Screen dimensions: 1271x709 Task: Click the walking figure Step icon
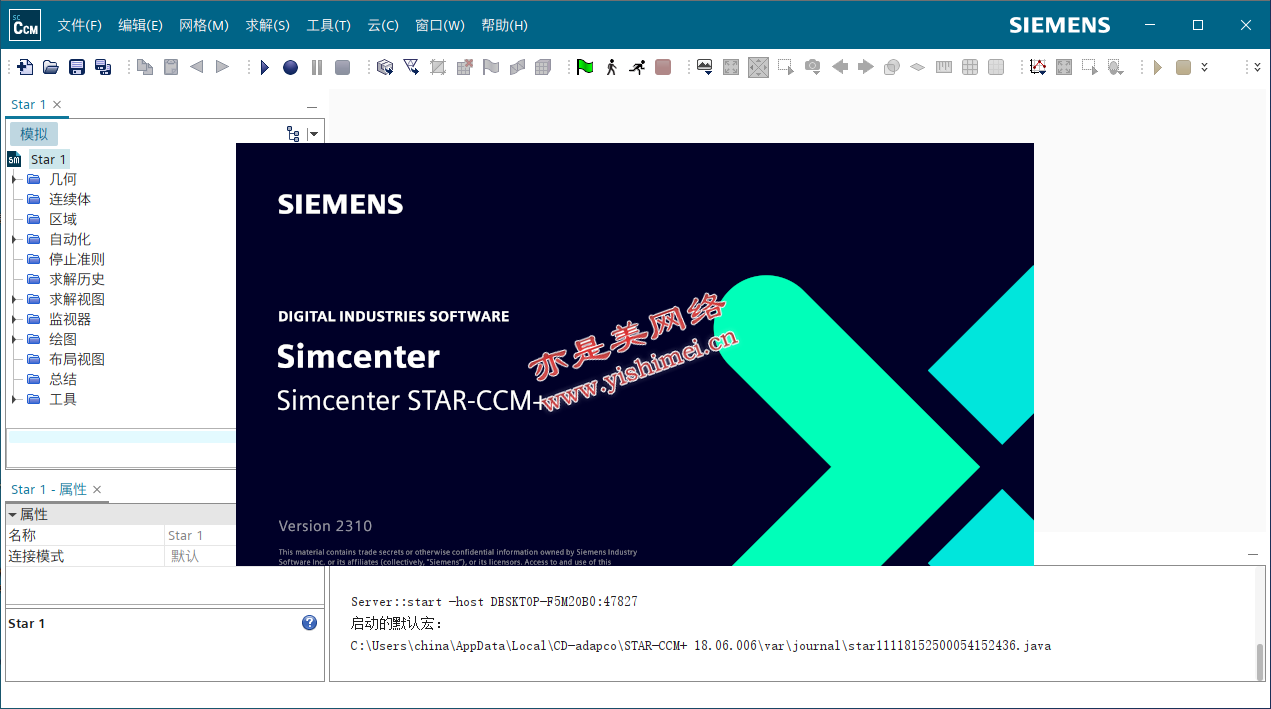pyautogui.click(x=611, y=67)
